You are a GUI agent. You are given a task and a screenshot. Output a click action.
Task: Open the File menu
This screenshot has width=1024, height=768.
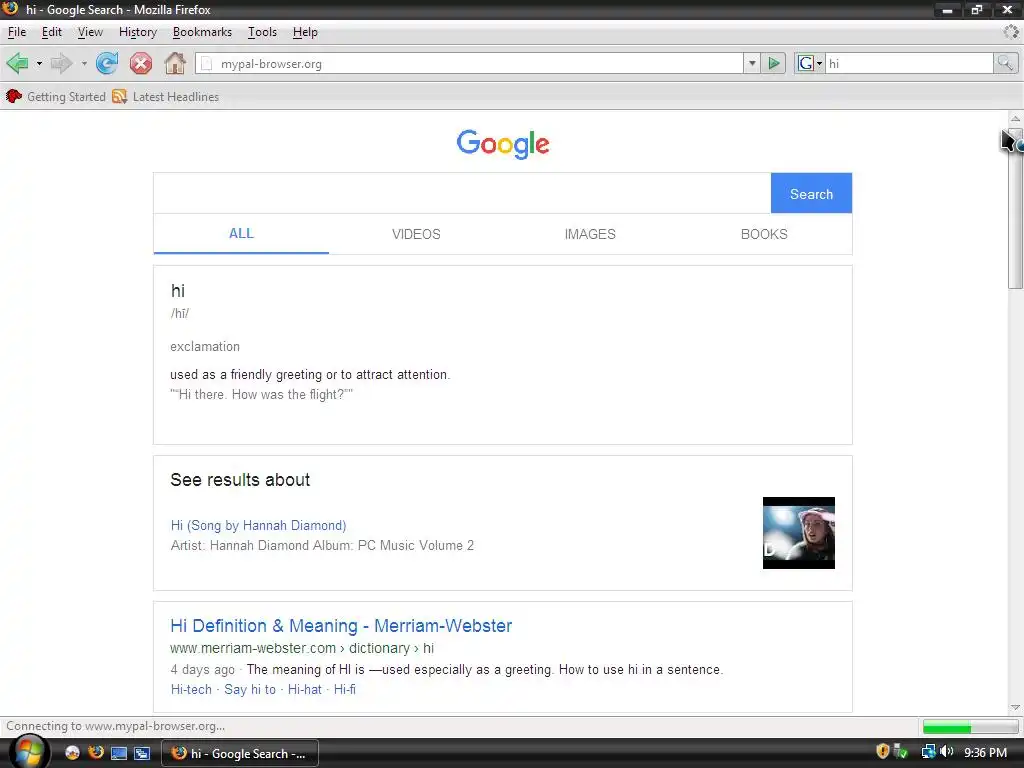click(17, 32)
